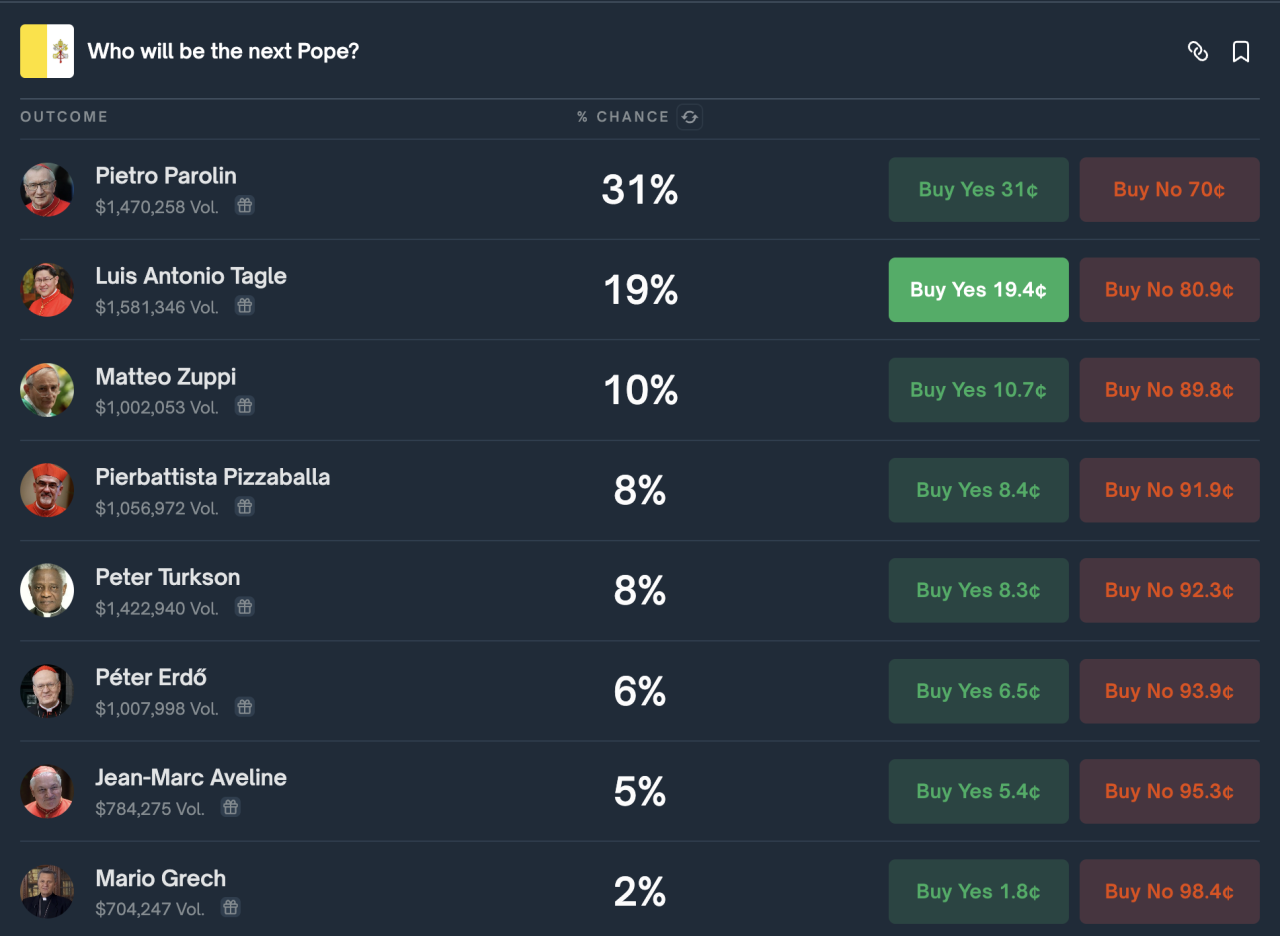The image size is (1280, 936).
Task: Open gift rewards icon for Mario Grech
Action: point(231,907)
